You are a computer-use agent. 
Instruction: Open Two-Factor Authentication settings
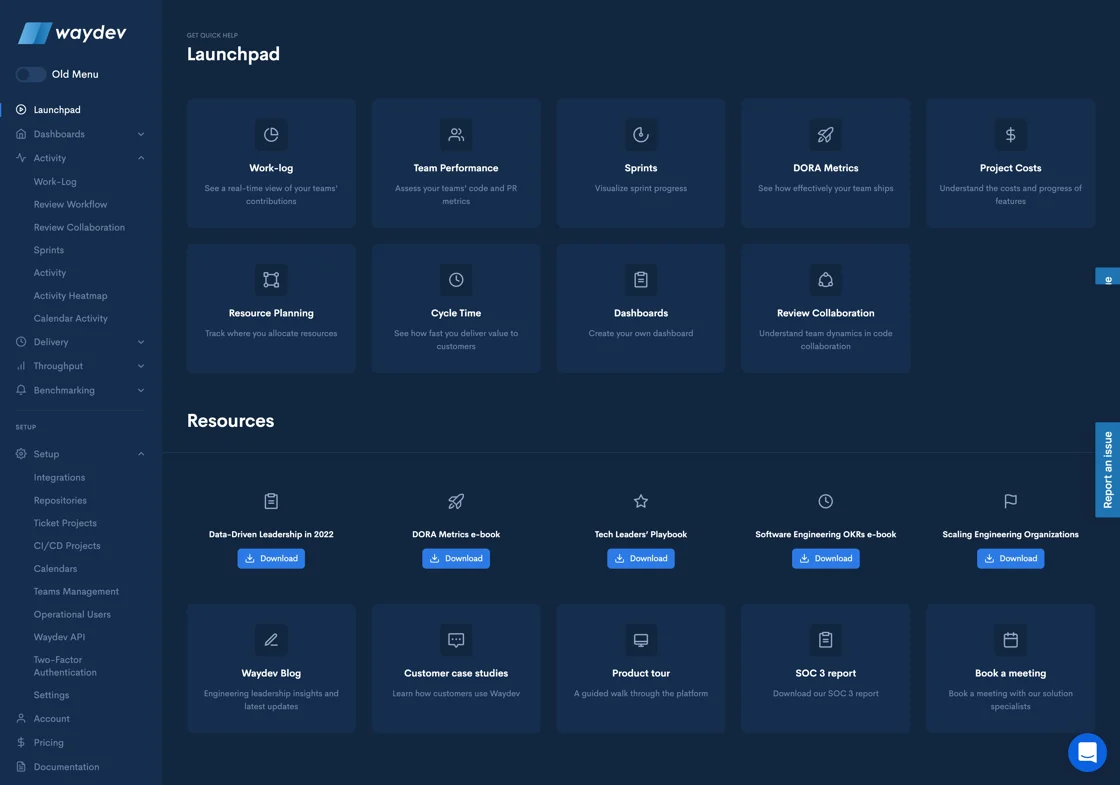click(x=65, y=666)
